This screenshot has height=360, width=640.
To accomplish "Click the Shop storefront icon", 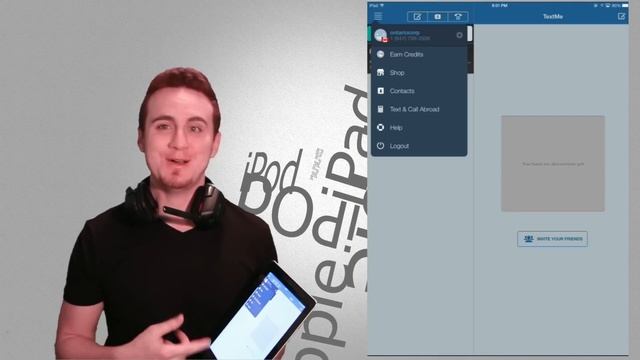I will click(380, 73).
